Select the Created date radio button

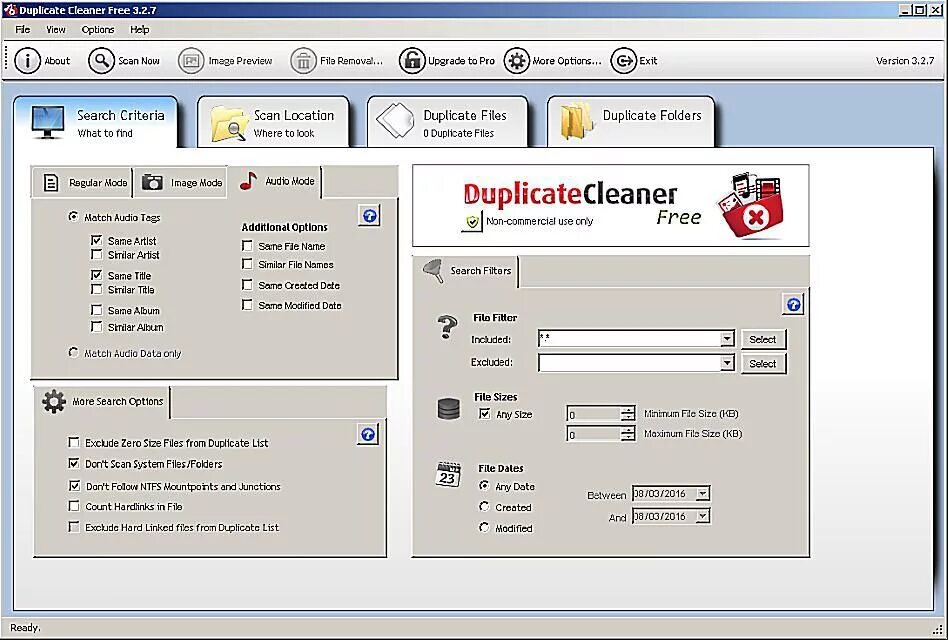484,506
